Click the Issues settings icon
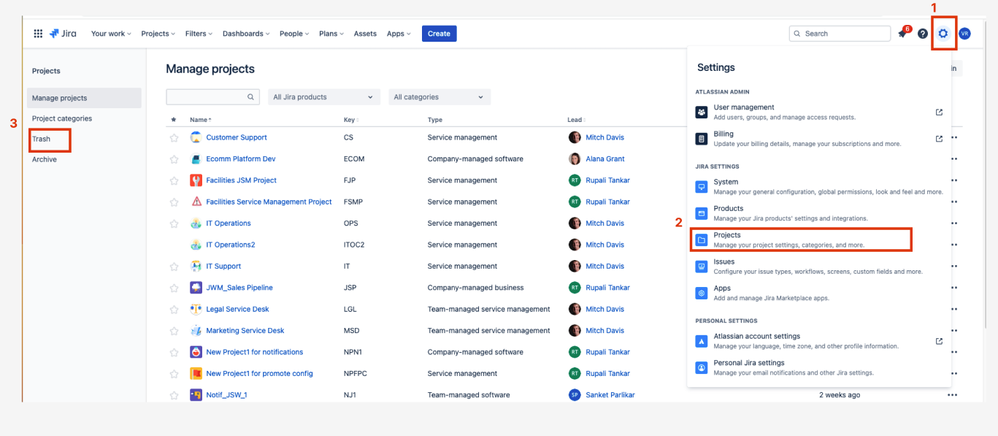This screenshot has width=998, height=436. click(701, 266)
